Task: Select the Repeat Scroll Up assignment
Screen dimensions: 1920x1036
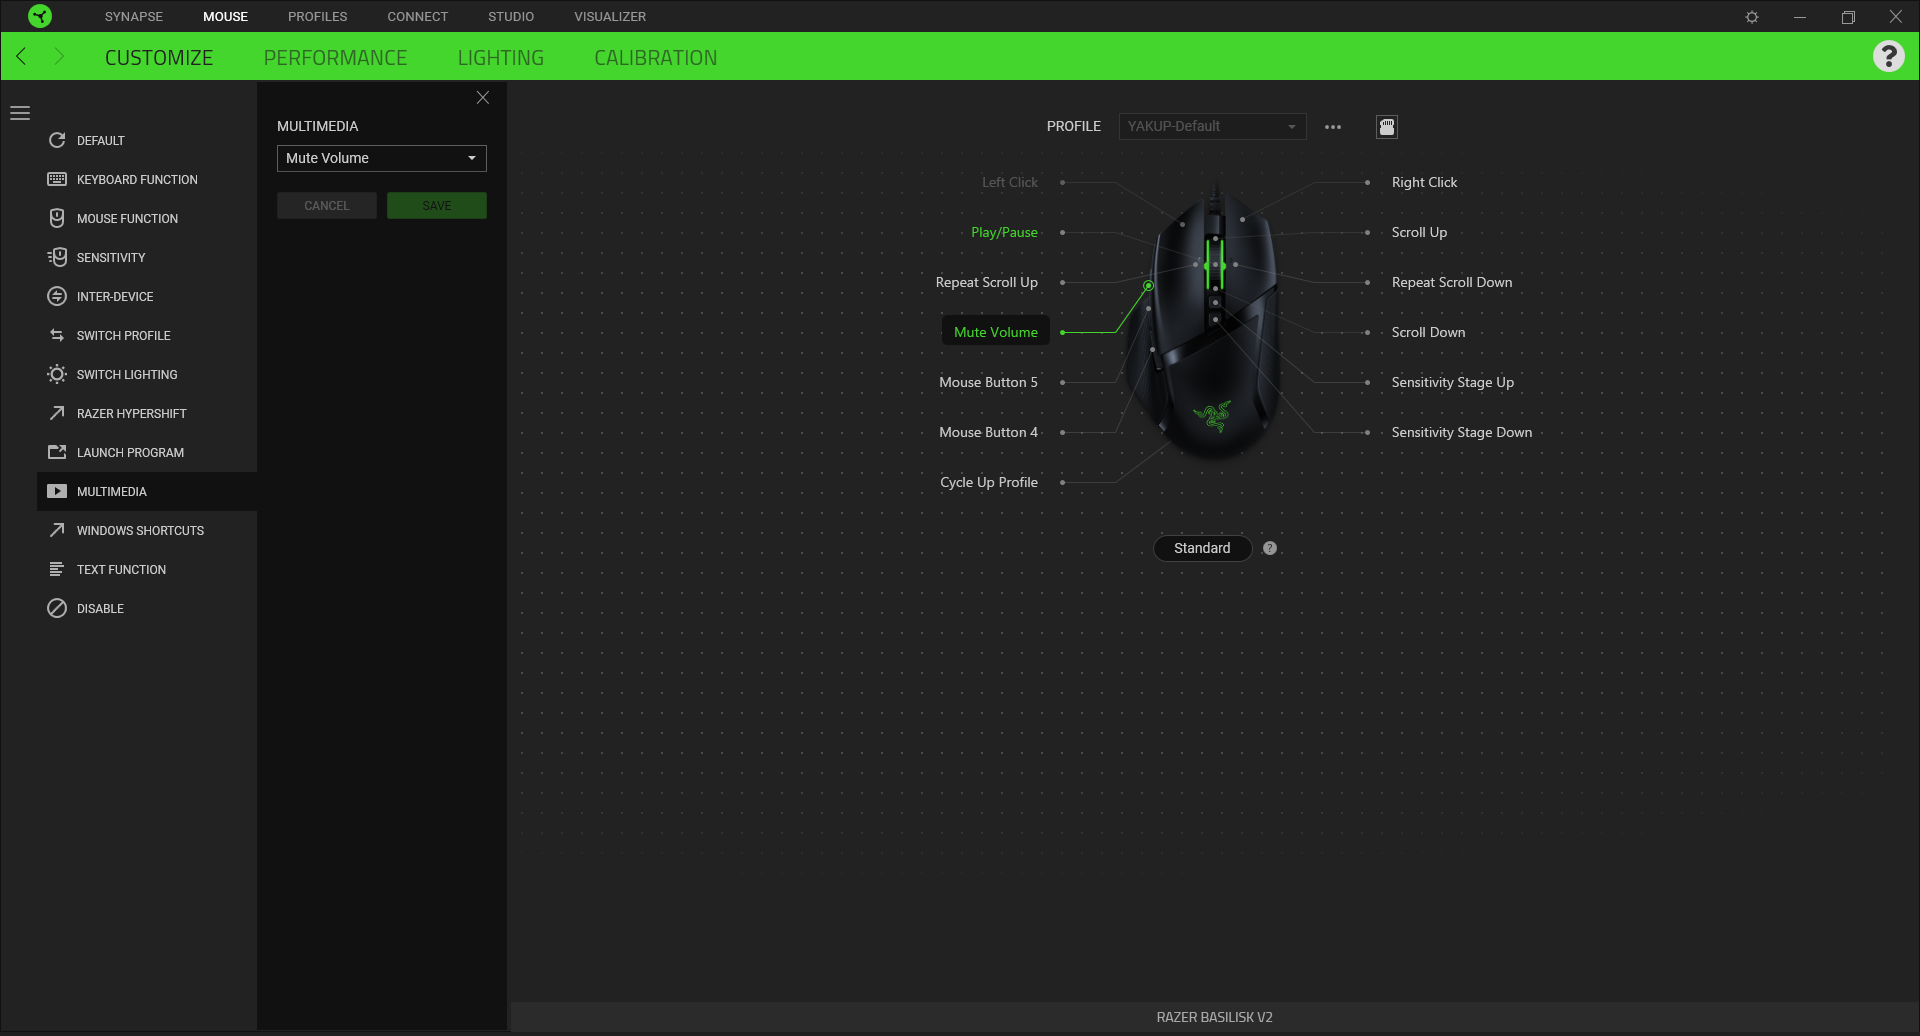Action: point(987,282)
